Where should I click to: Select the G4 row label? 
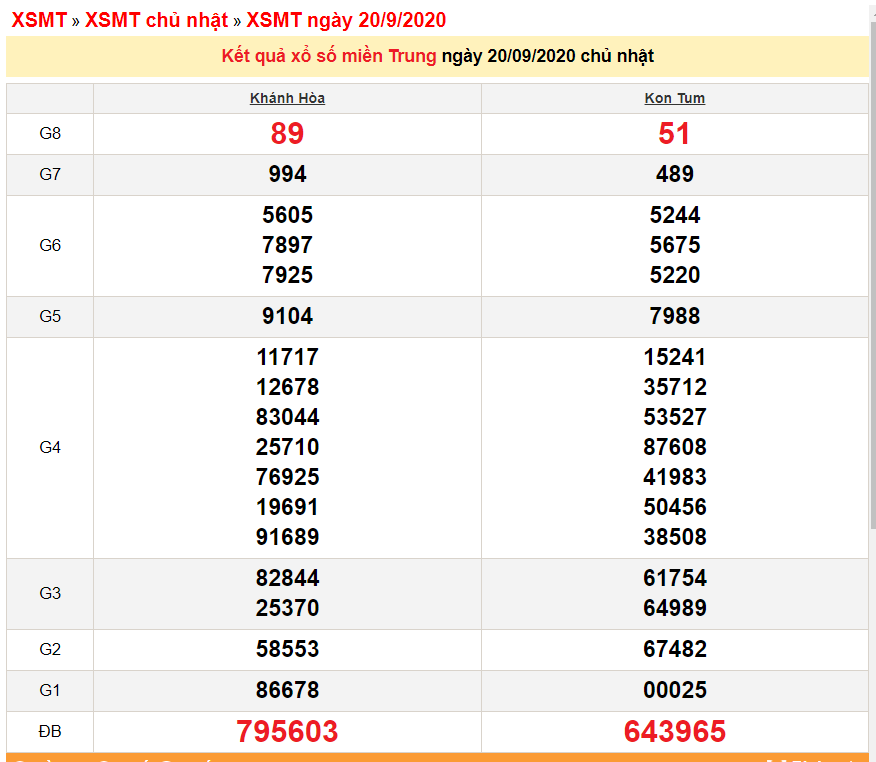49,447
